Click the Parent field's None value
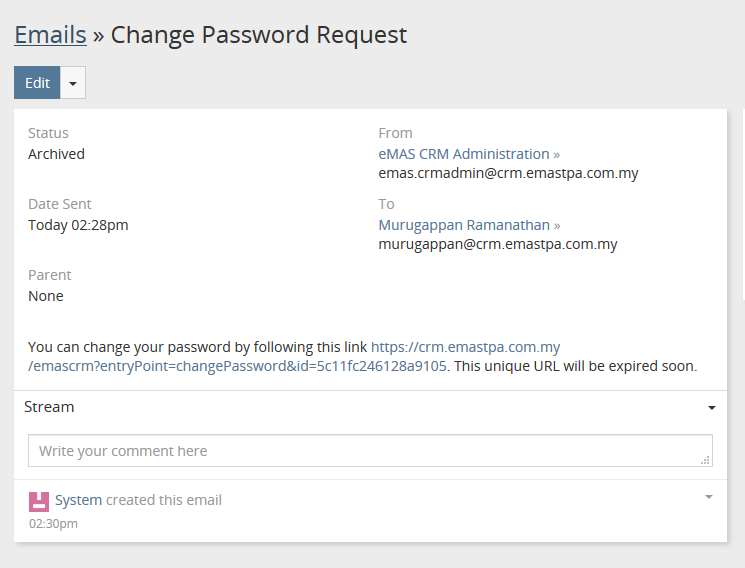This screenshot has width=745, height=568. (x=45, y=296)
